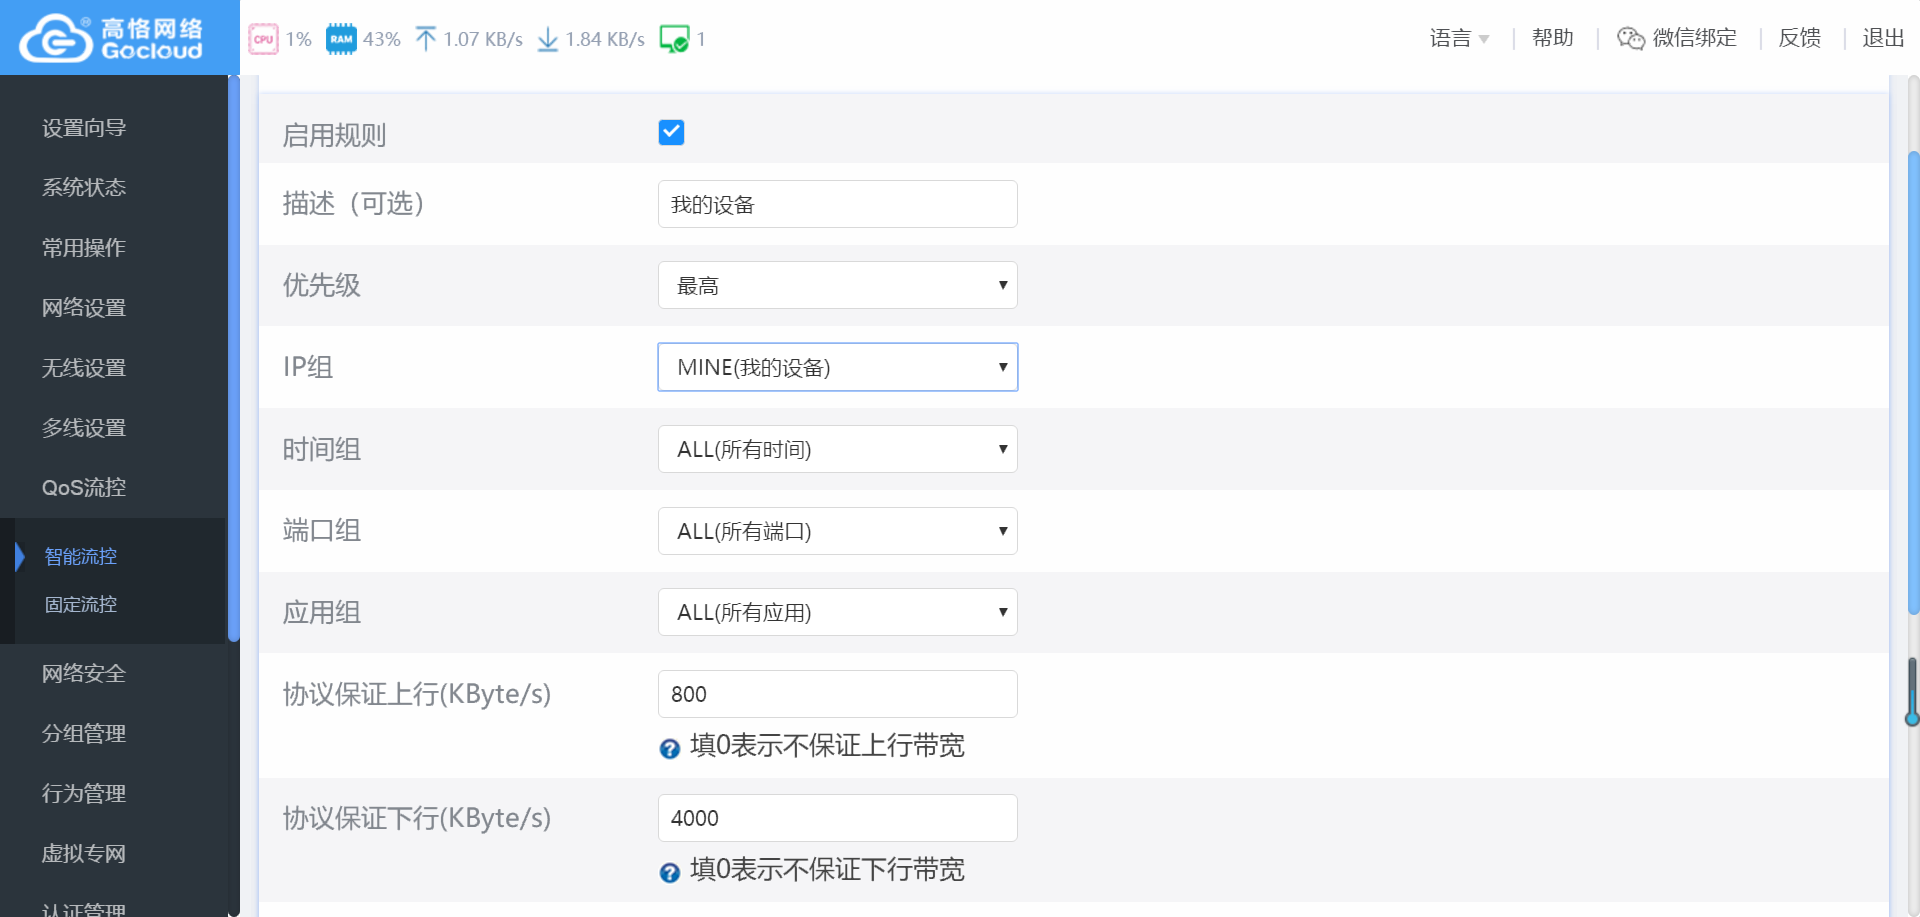Click the 1% CPU usage text
Image resolution: width=1920 pixels, height=917 pixels.
click(x=298, y=39)
